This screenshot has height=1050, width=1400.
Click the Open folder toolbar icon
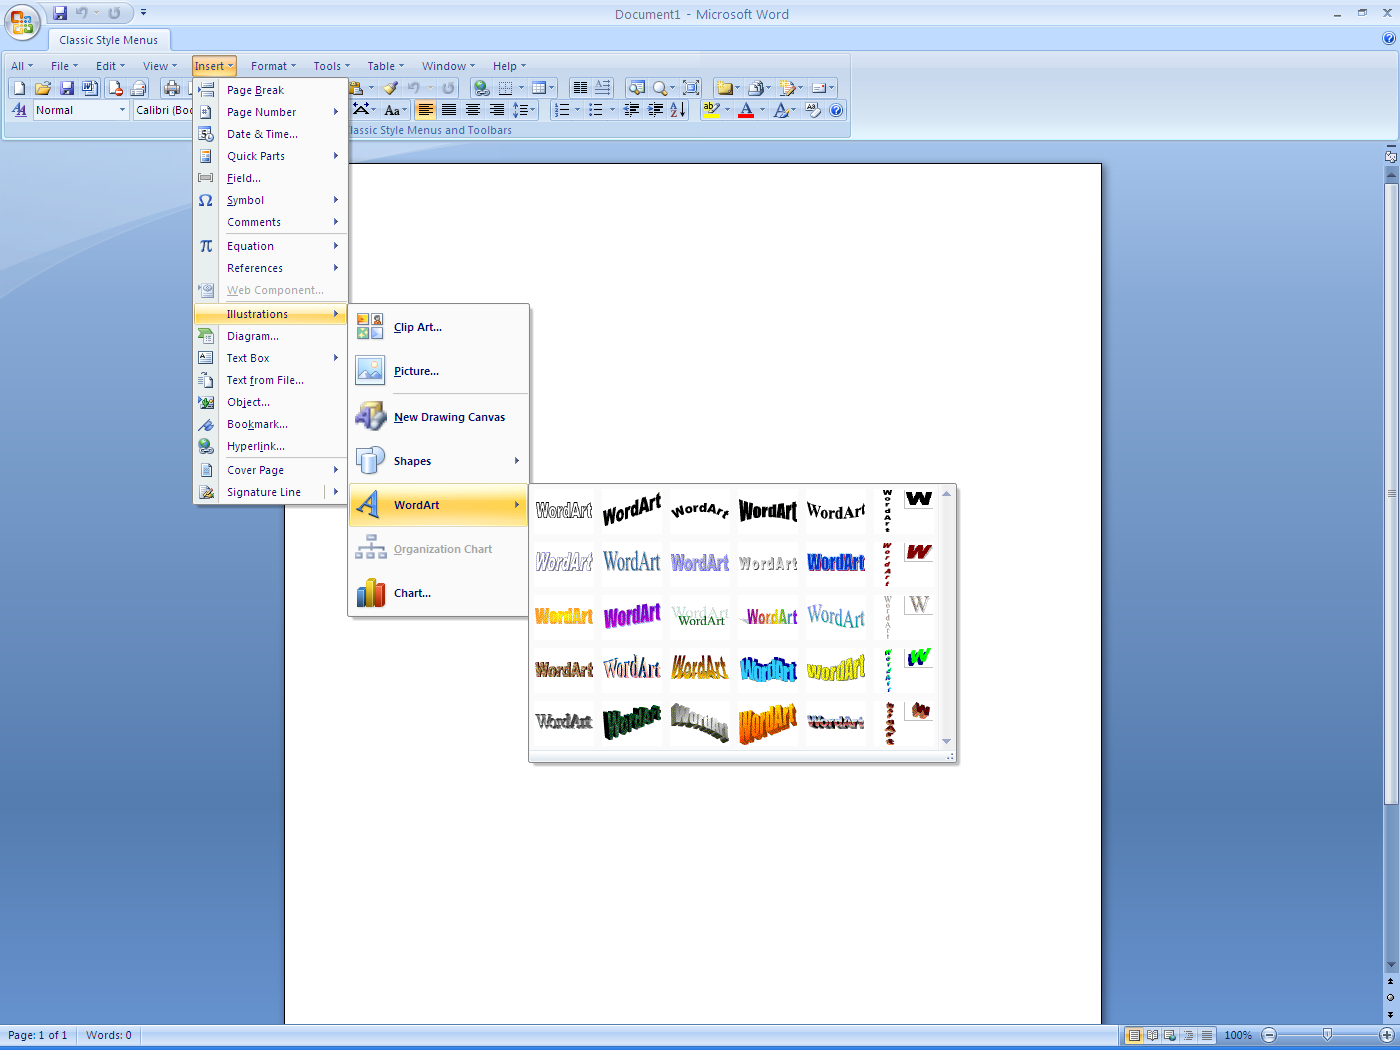coord(43,88)
